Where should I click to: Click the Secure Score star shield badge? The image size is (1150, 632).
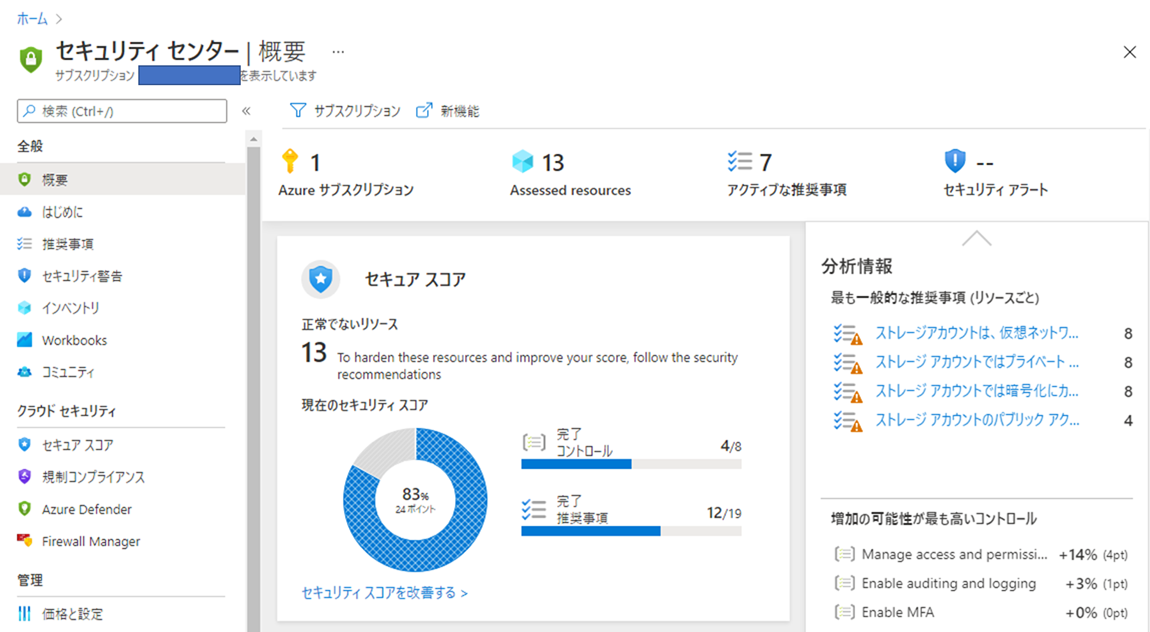pyautogui.click(x=321, y=279)
